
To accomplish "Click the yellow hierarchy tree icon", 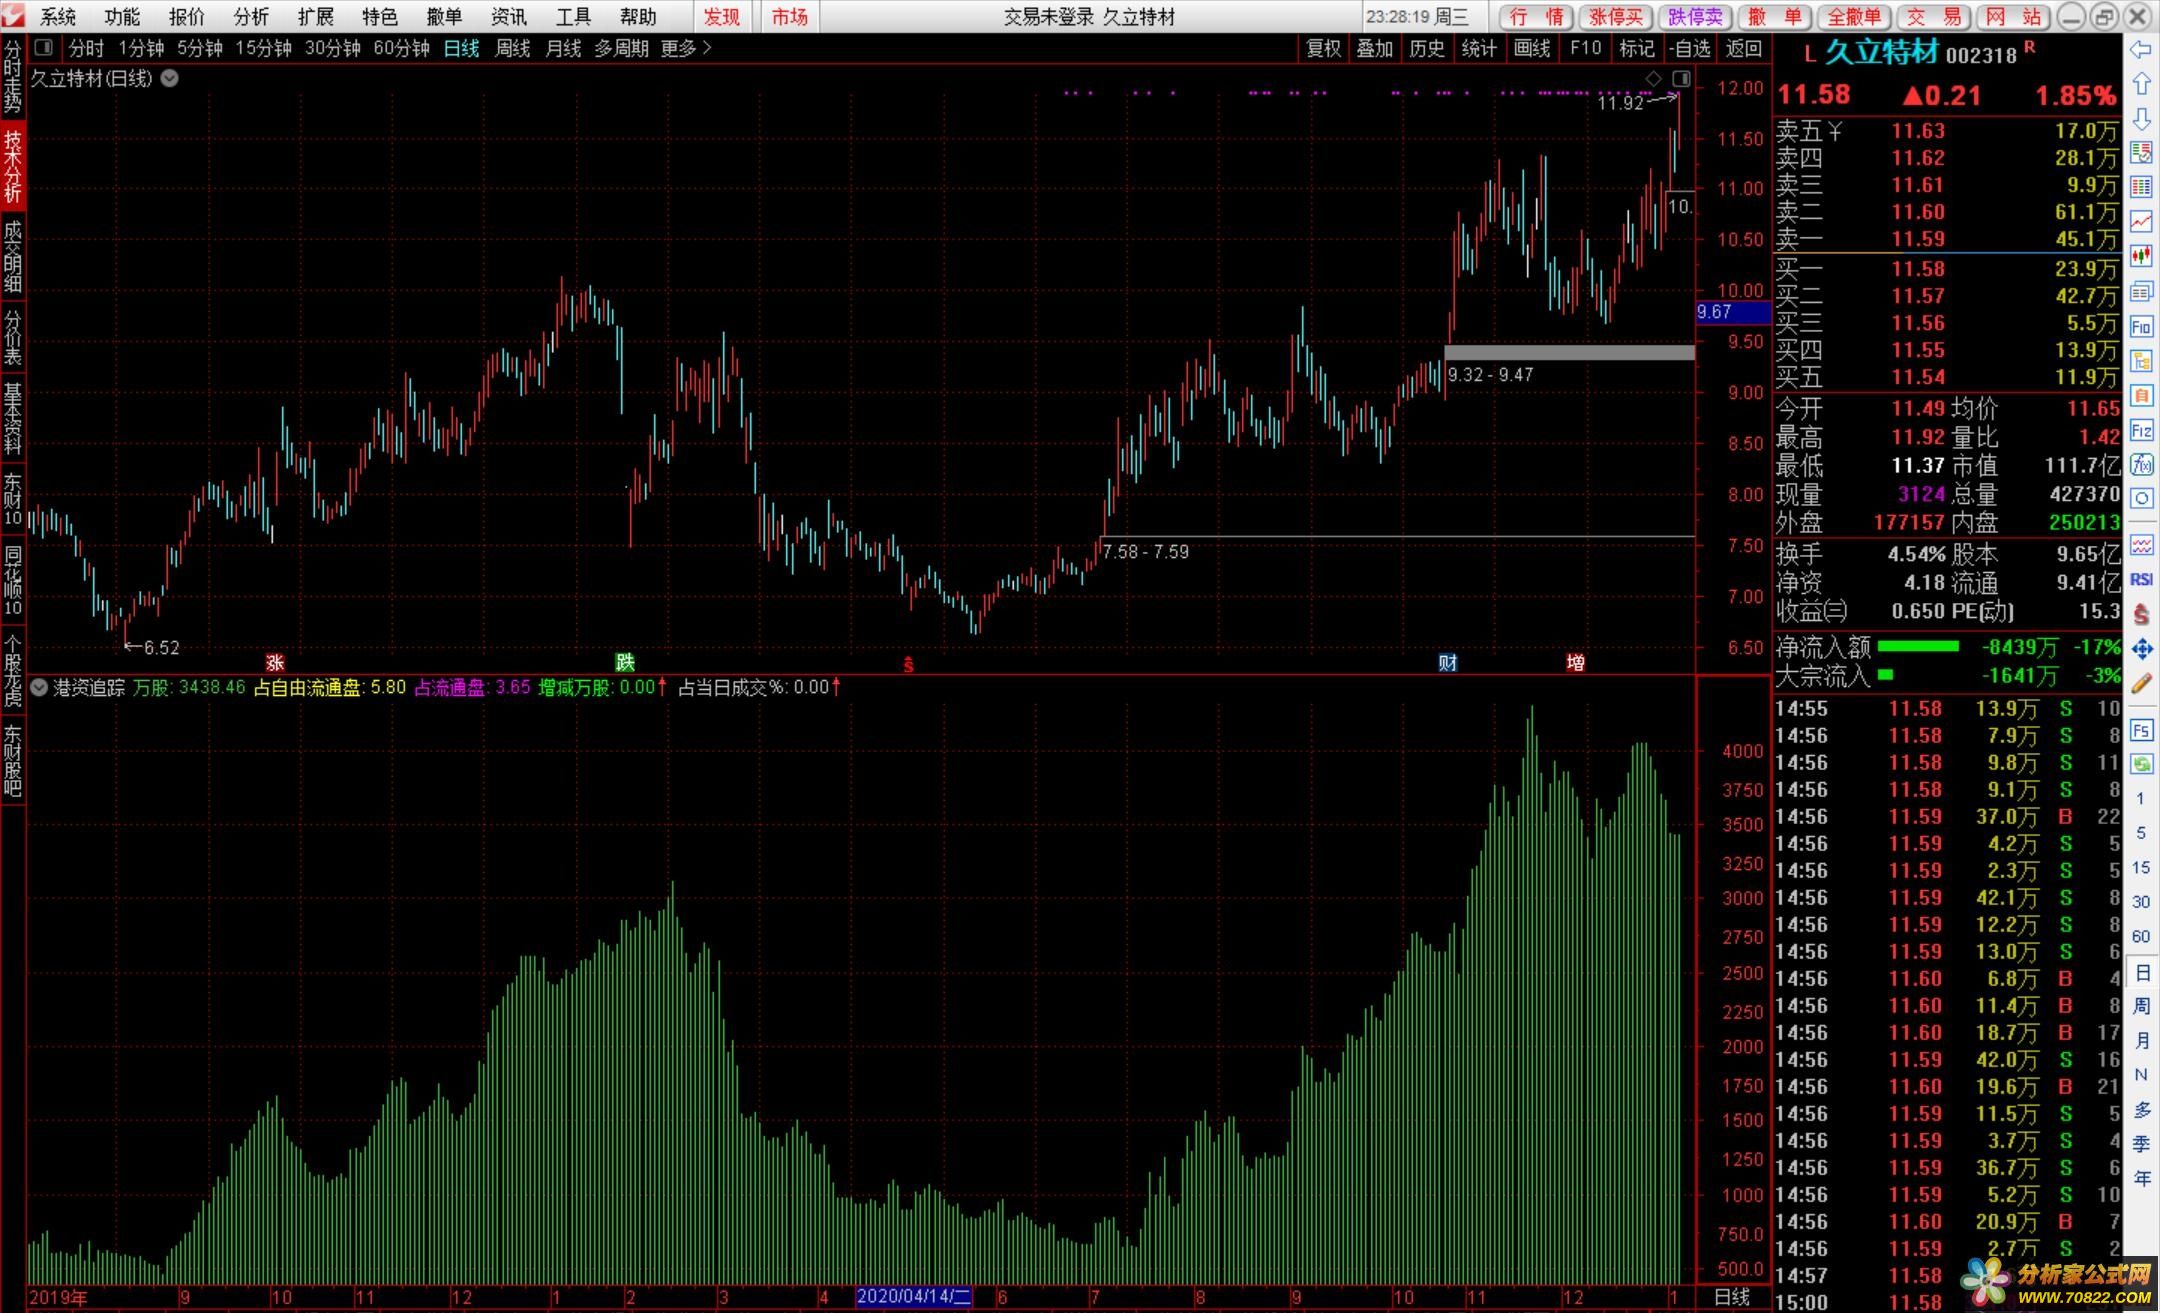I will [2141, 361].
